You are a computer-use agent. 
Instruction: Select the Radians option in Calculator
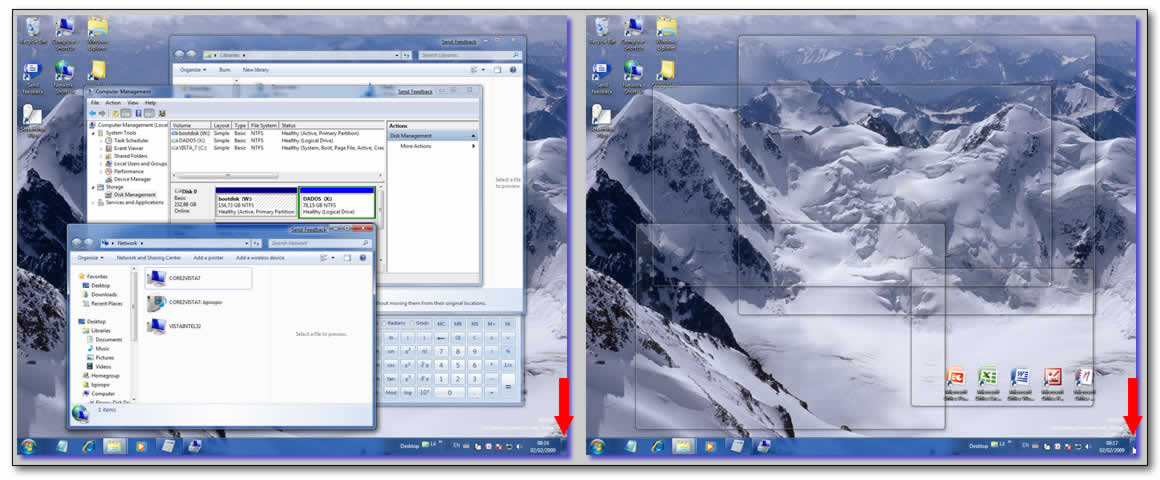(x=395, y=323)
